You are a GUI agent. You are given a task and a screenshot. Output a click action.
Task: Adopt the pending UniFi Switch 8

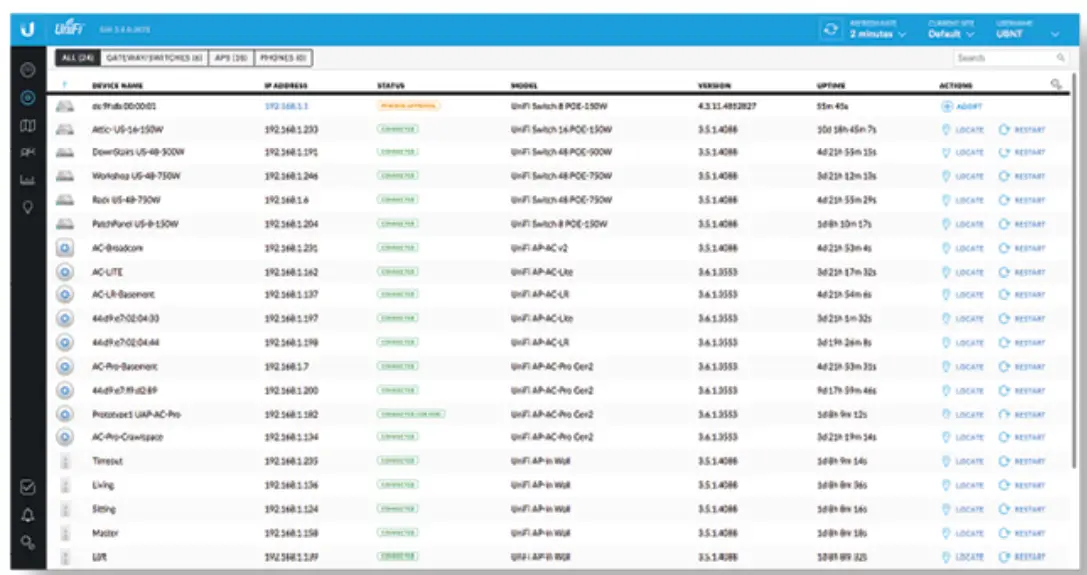[x=962, y=107]
